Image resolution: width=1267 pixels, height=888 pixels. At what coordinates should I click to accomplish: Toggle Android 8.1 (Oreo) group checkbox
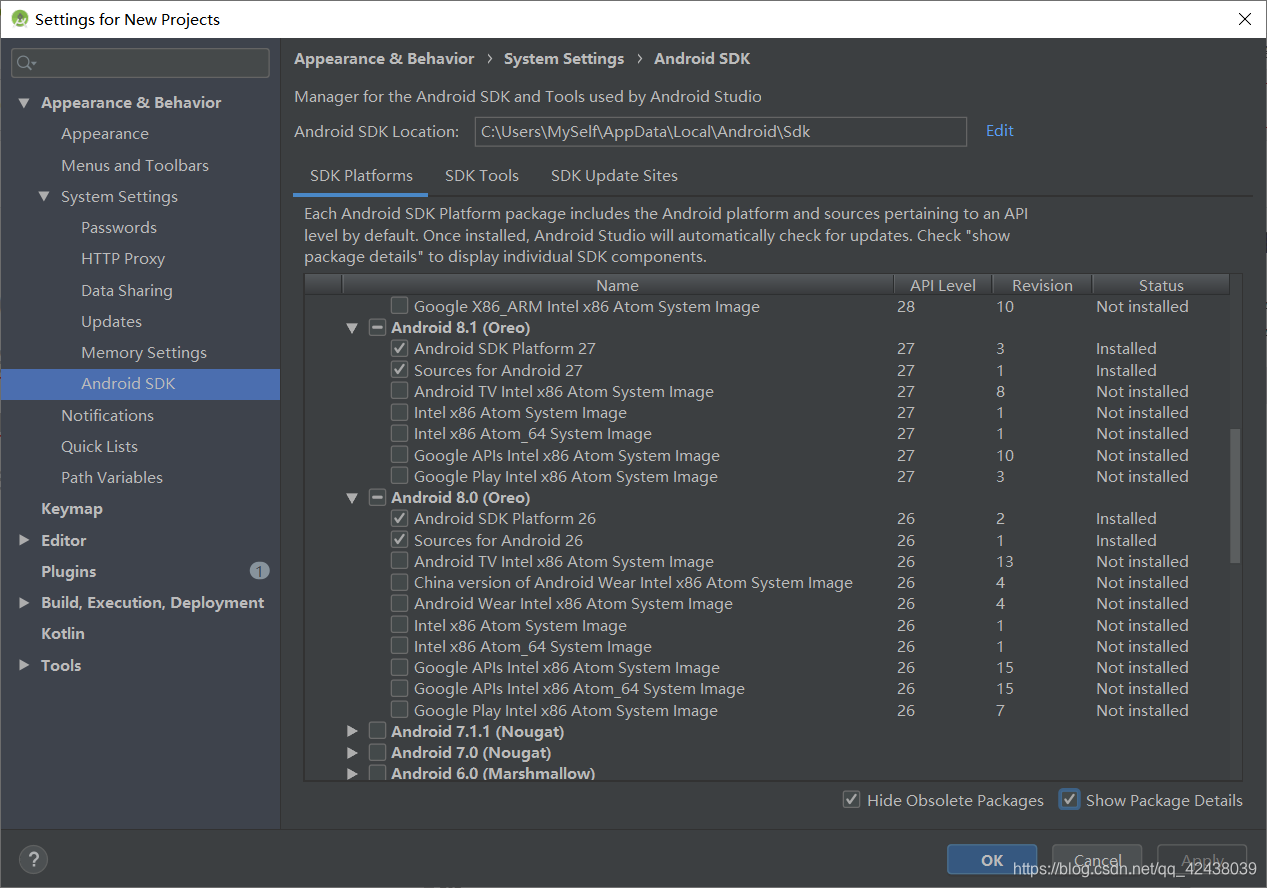pos(377,327)
